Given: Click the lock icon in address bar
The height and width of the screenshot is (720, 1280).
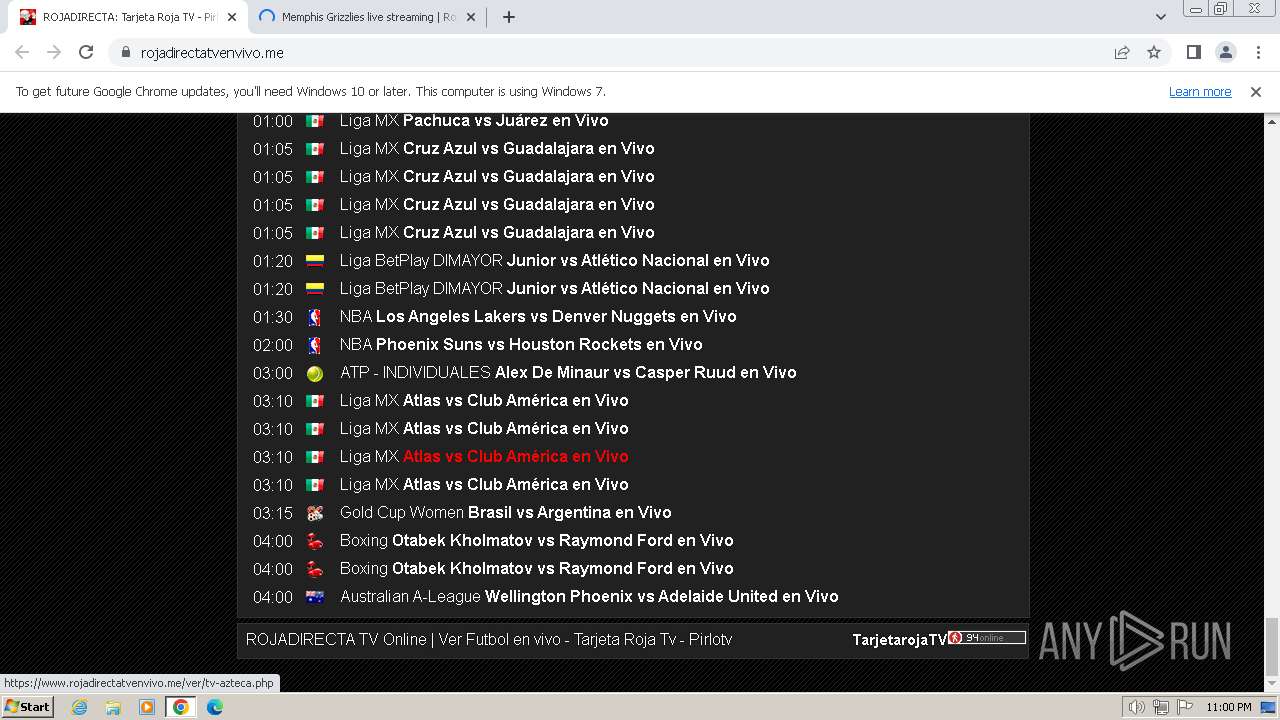Looking at the screenshot, I should (x=125, y=53).
